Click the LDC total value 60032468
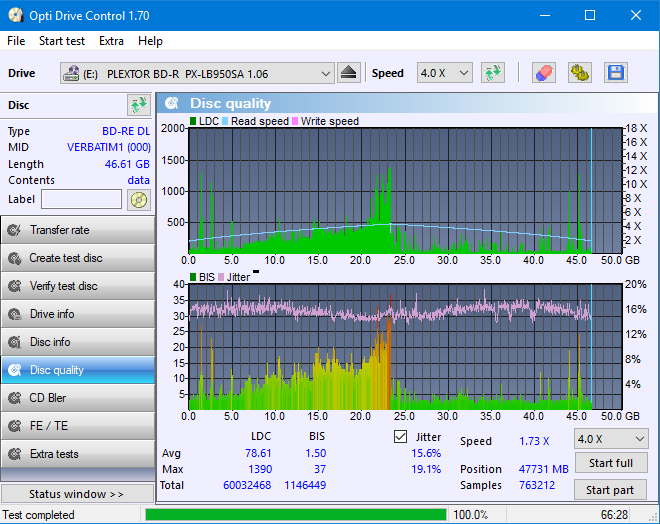Image resolution: width=660 pixels, height=524 pixels. pos(247,485)
